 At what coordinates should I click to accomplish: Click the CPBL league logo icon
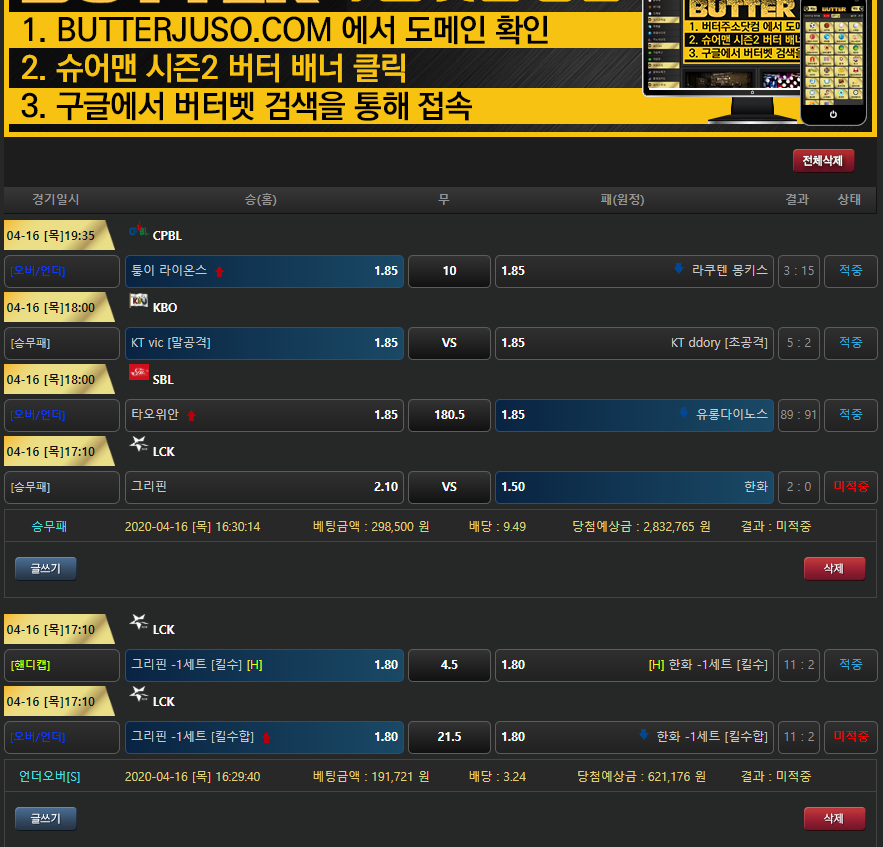point(138,233)
